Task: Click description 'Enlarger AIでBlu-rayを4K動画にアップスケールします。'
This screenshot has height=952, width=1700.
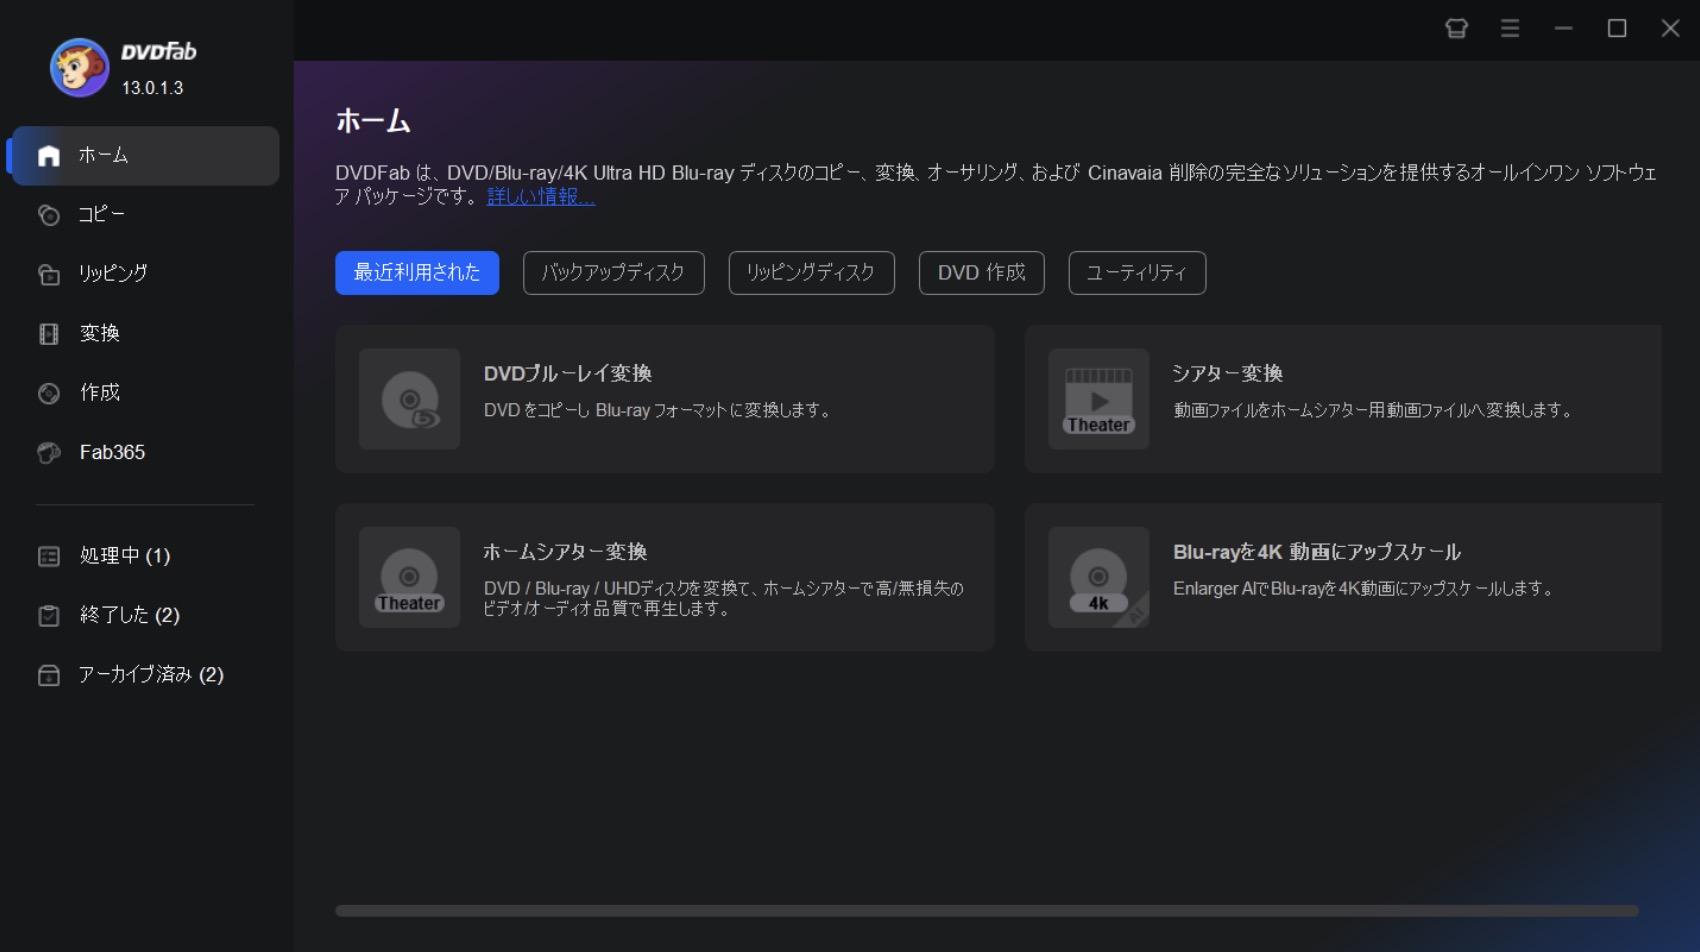Action: (x=1365, y=589)
